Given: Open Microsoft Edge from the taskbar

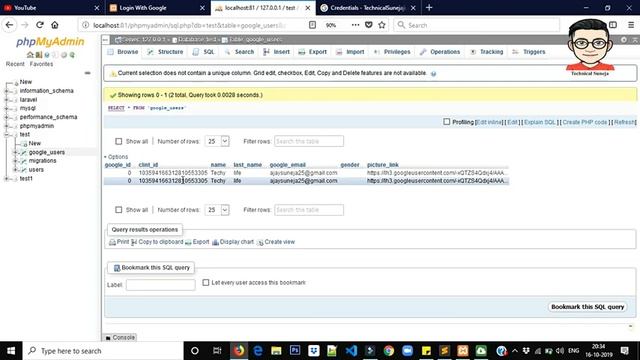Looking at the screenshot, I should pyautogui.click(x=258, y=351).
